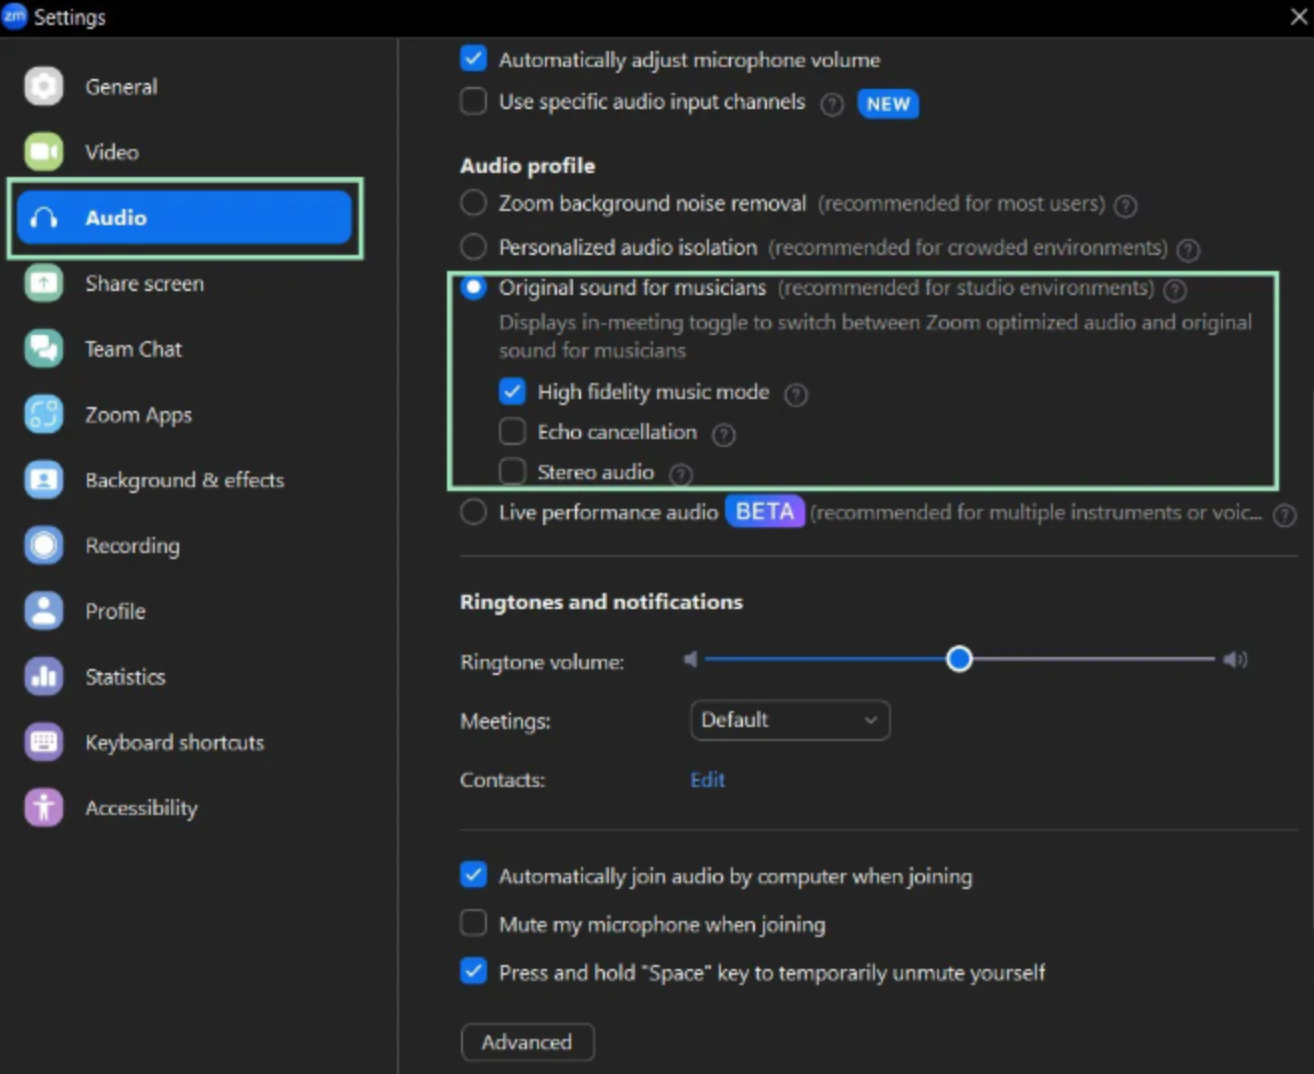Click the Background & effects icon
Viewport: 1314px width, 1074px height.
point(43,480)
